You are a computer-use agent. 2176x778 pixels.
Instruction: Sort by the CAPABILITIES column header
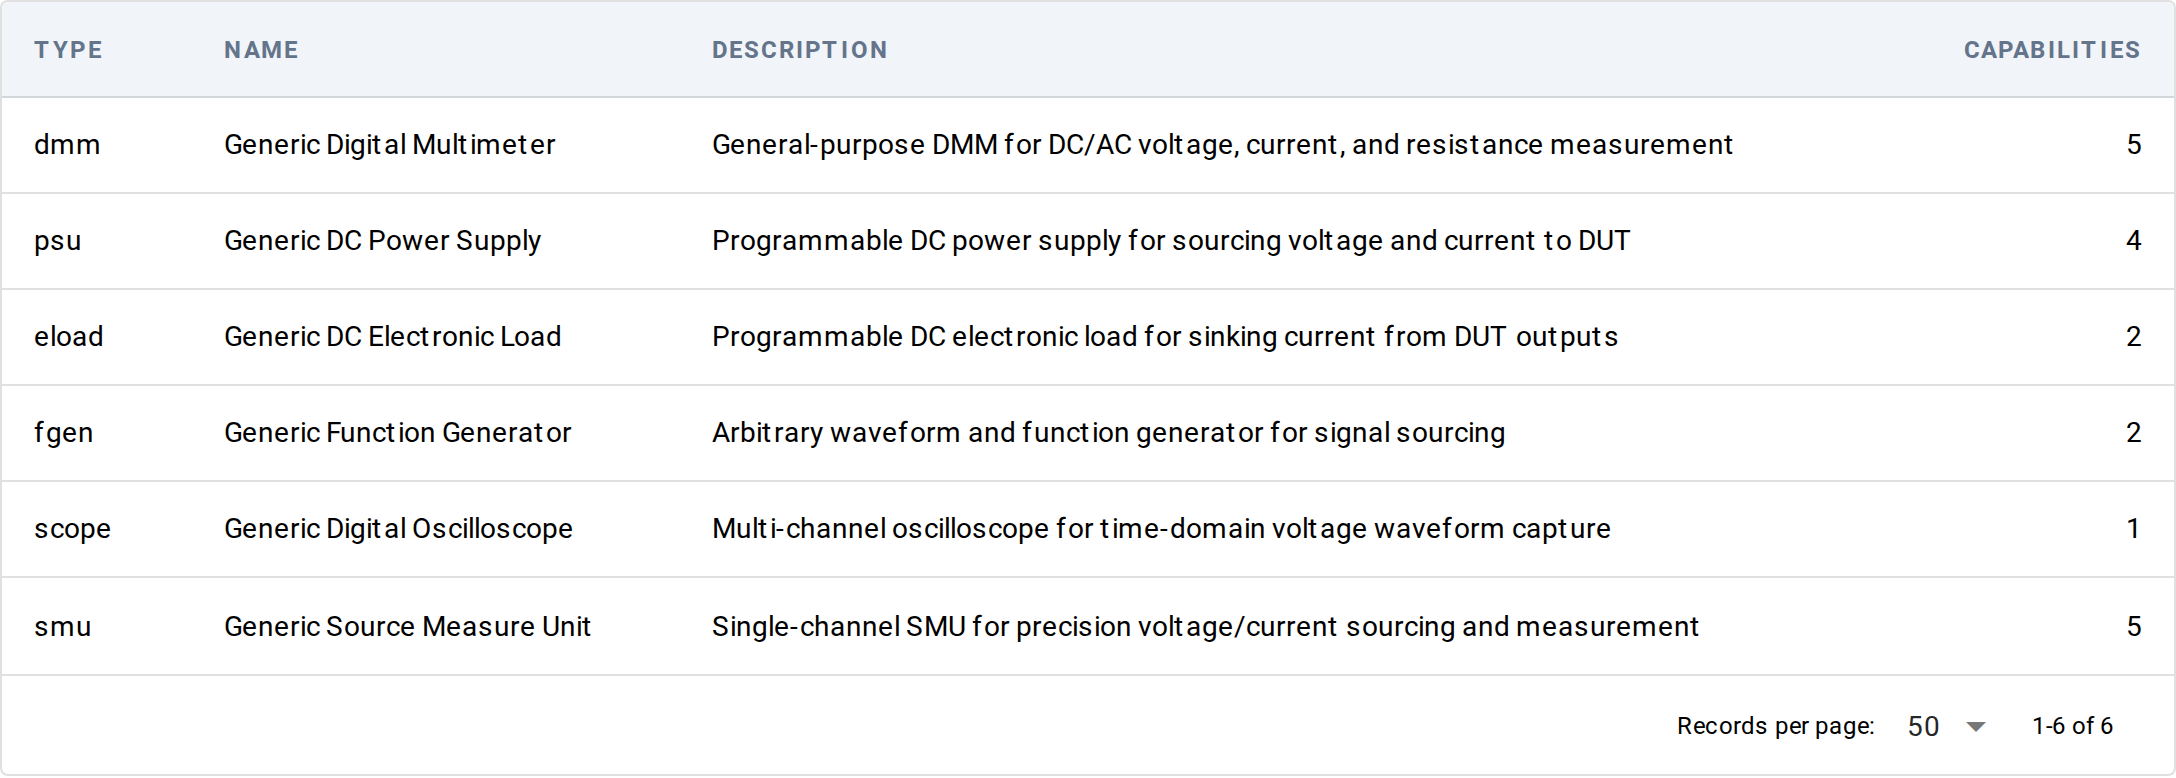tap(2052, 50)
